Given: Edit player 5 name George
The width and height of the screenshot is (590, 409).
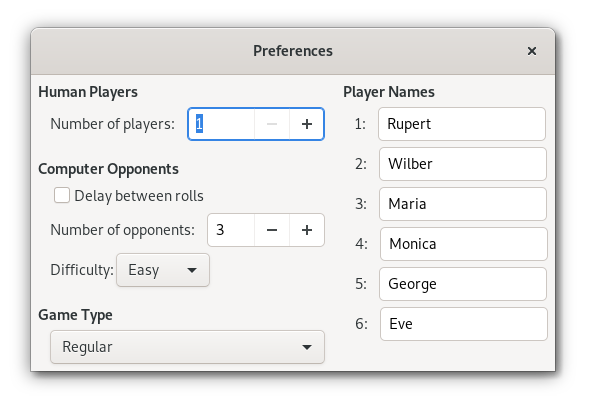Looking at the screenshot, I should 463,284.
